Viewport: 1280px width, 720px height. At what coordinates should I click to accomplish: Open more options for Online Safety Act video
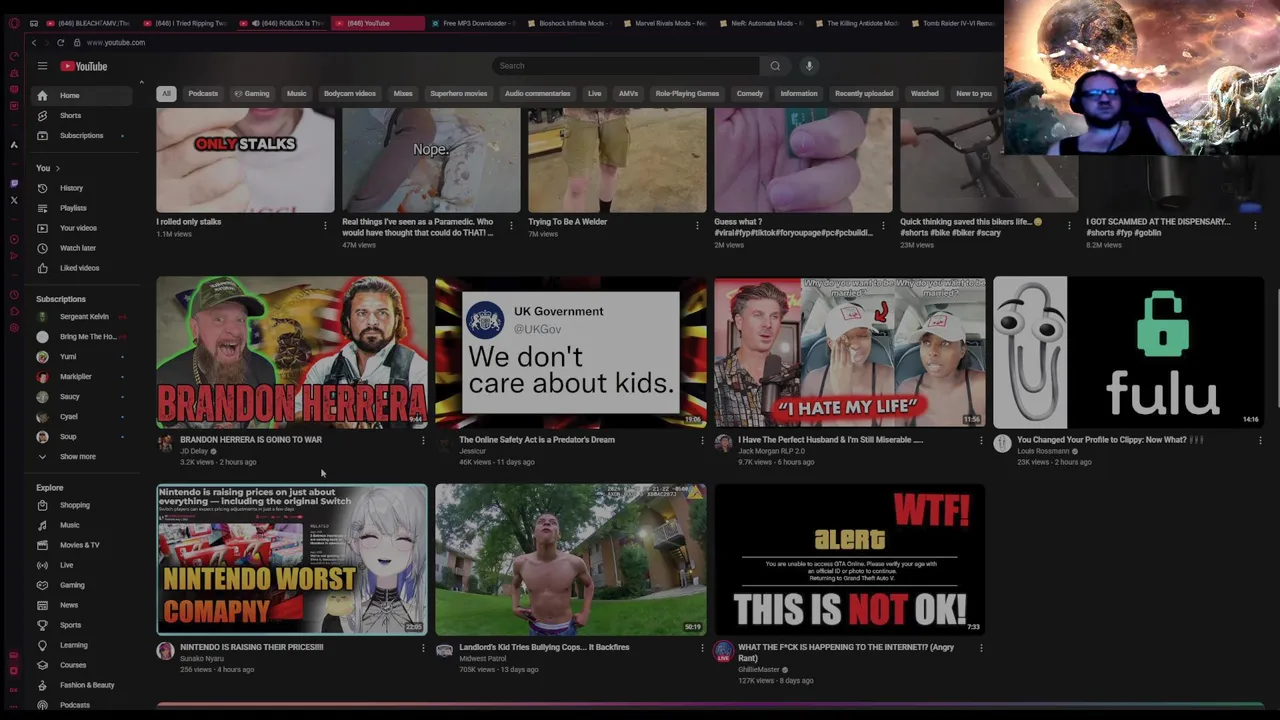pyautogui.click(x=702, y=440)
